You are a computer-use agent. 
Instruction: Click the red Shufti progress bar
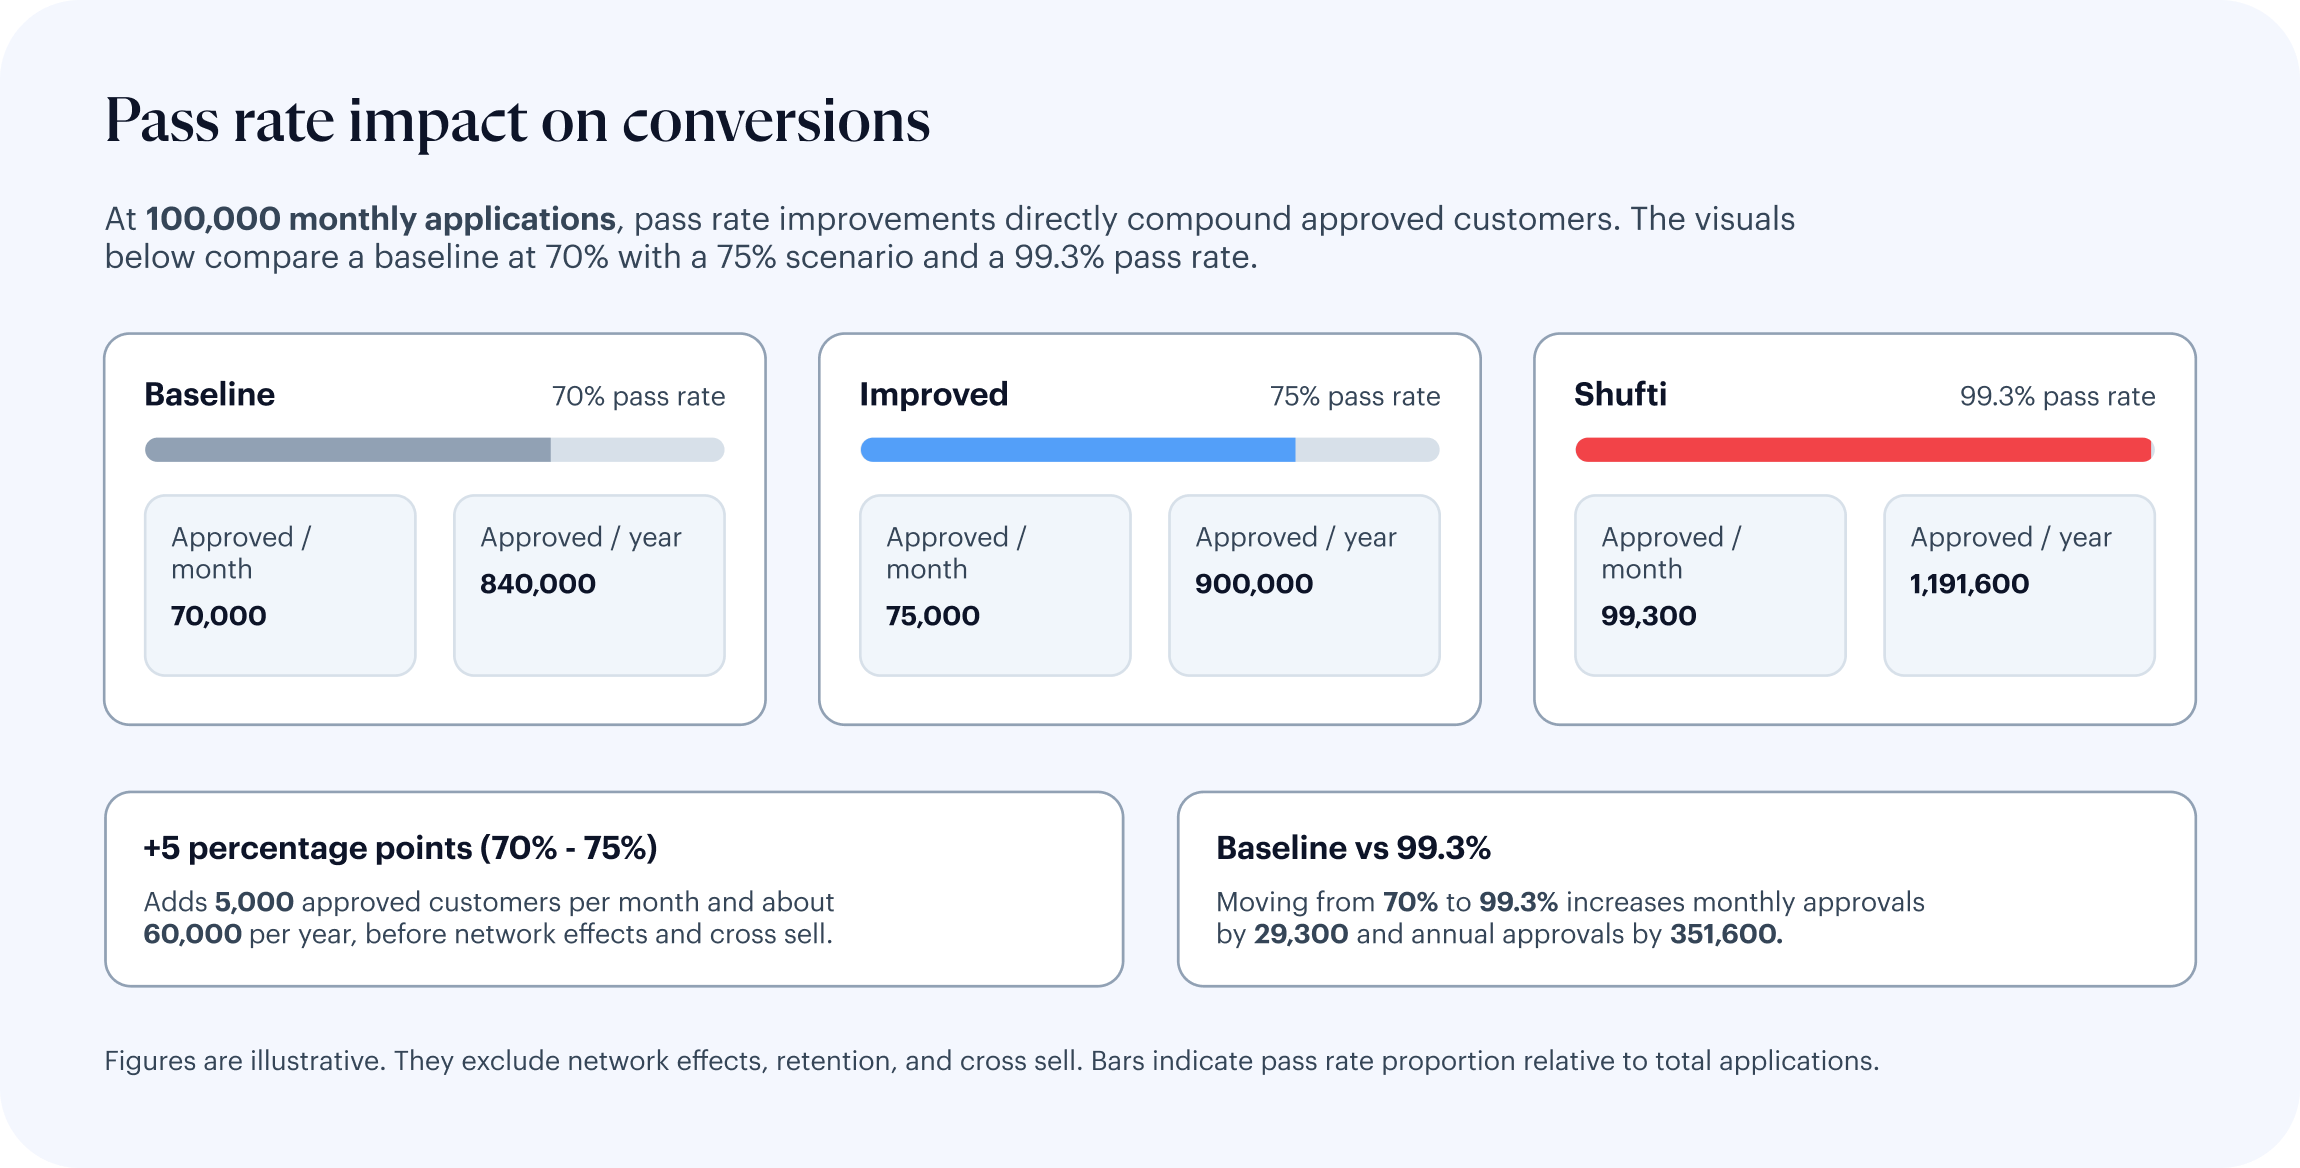[1864, 450]
